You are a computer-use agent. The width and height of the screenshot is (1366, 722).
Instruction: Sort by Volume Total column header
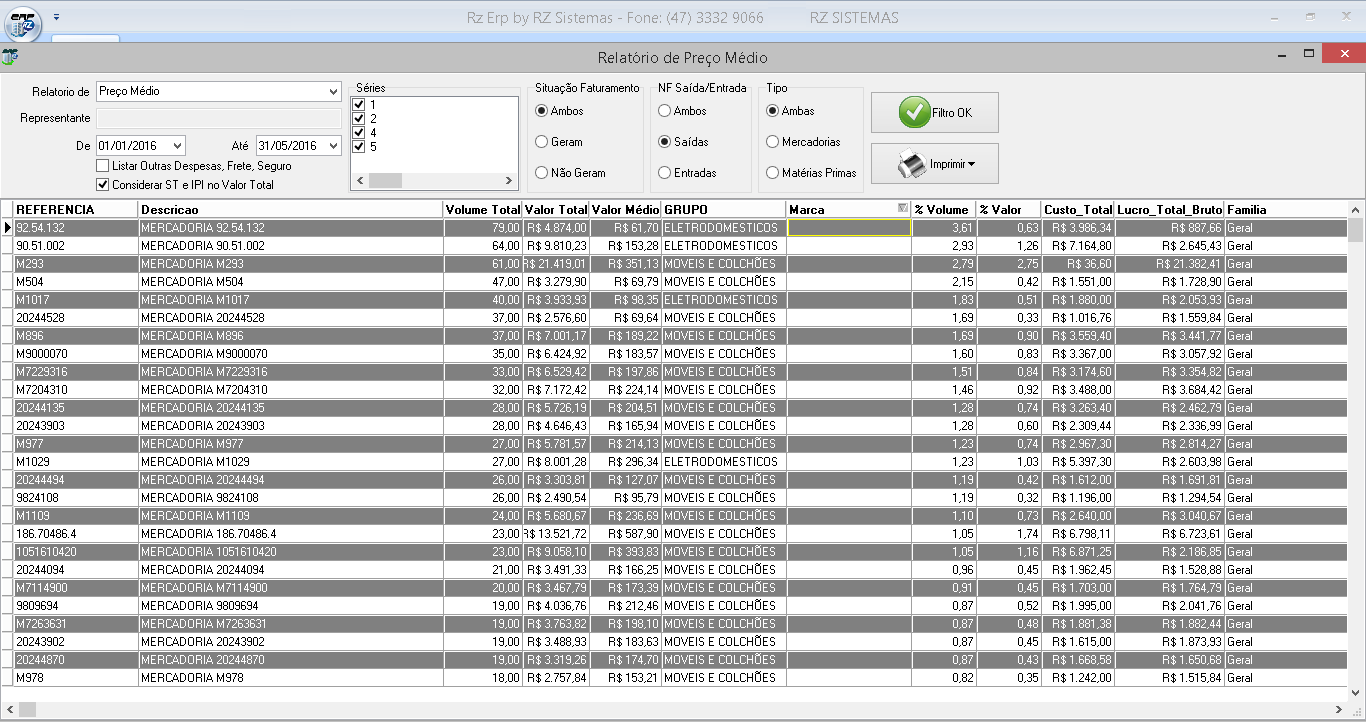482,210
